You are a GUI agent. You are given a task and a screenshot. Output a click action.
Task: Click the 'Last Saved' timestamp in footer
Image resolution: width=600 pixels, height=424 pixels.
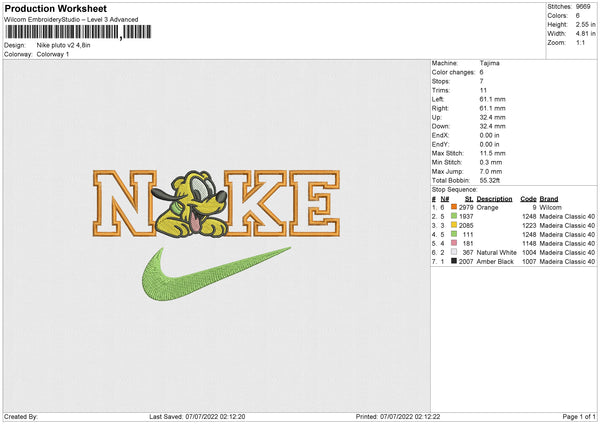pyautogui.click(x=197, y=416)
